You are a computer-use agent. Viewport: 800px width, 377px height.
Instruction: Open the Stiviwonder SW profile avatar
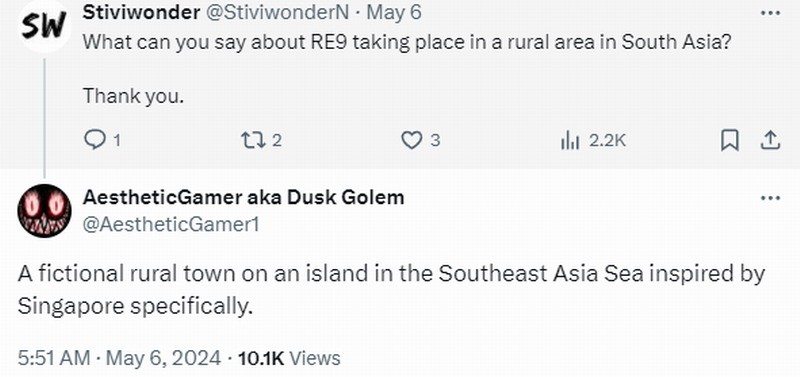click(x=44, y=25)
